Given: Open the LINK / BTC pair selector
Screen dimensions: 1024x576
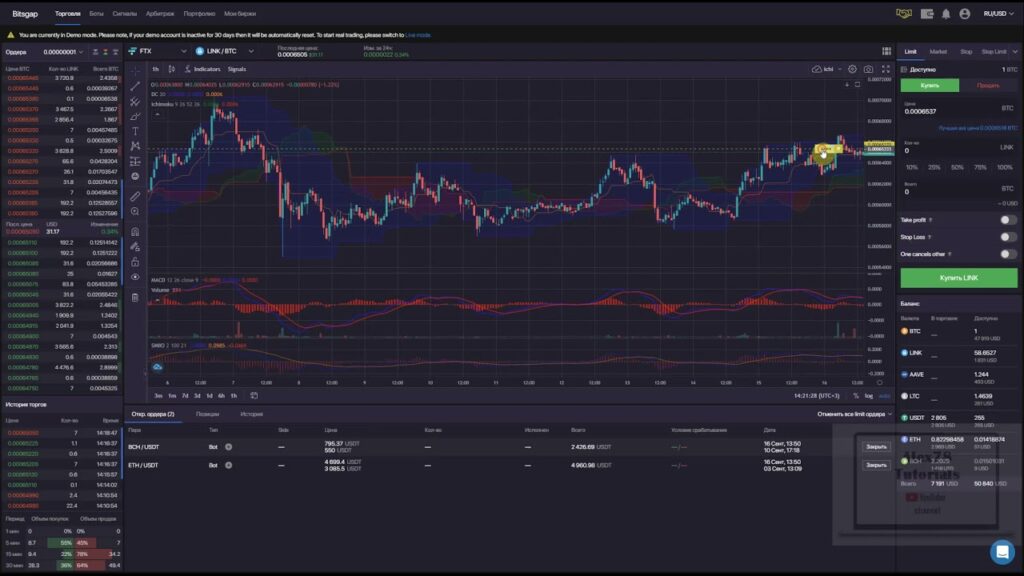Looking at the screenshot, I should tap(225, 50).
